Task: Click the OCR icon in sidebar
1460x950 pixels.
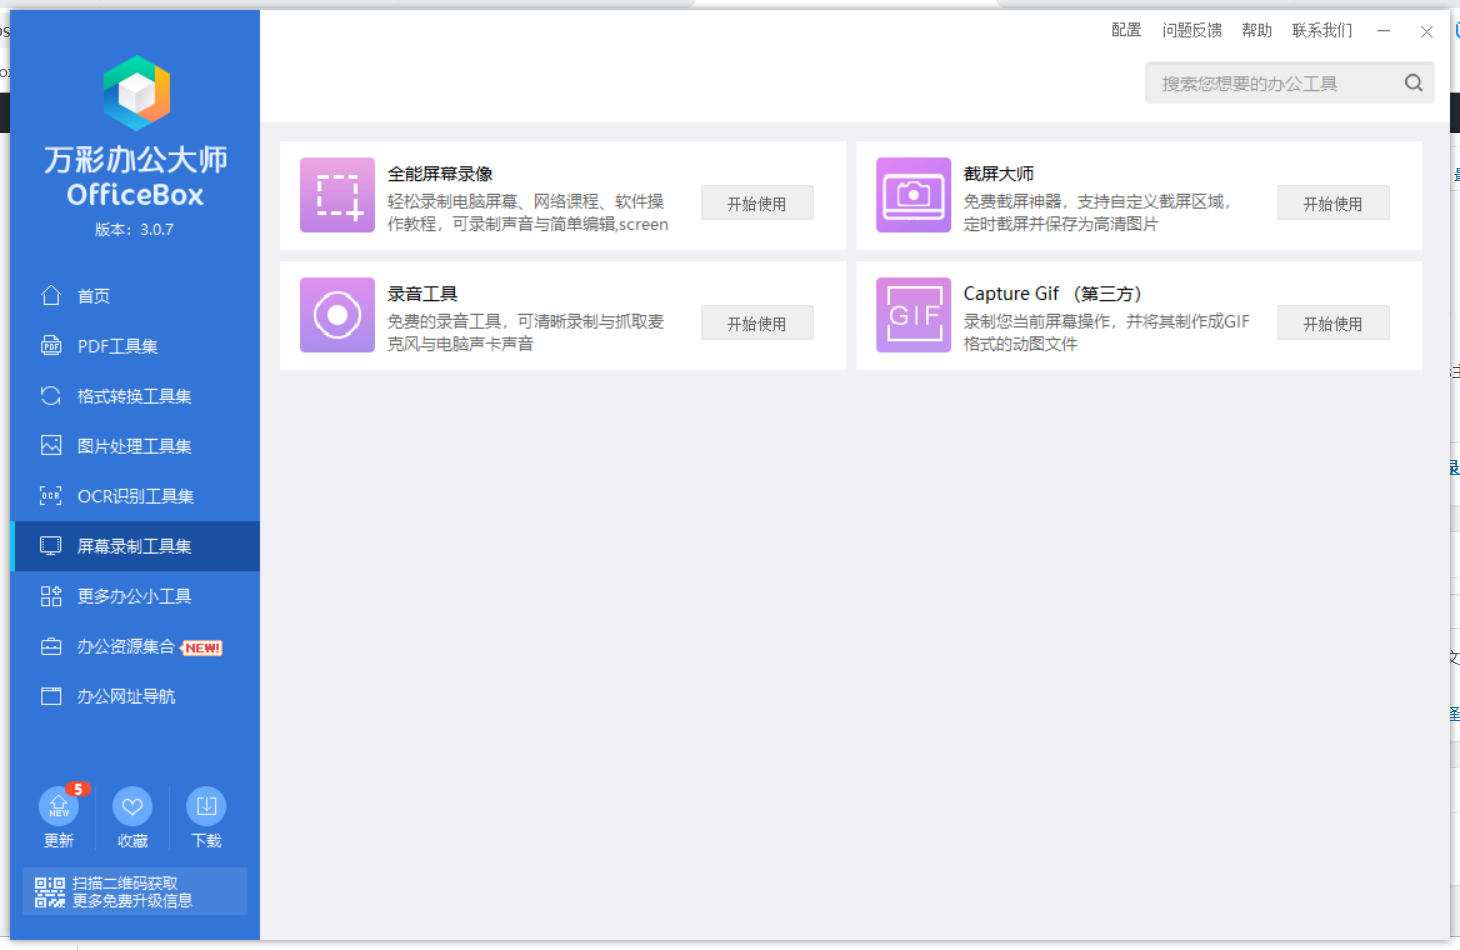Action: [51, 495]
